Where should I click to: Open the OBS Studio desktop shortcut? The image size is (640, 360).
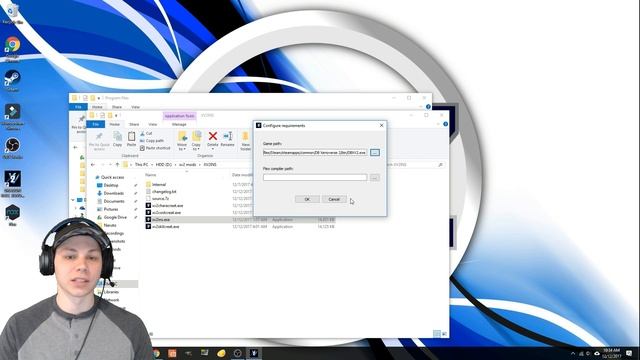click(12, 148)
